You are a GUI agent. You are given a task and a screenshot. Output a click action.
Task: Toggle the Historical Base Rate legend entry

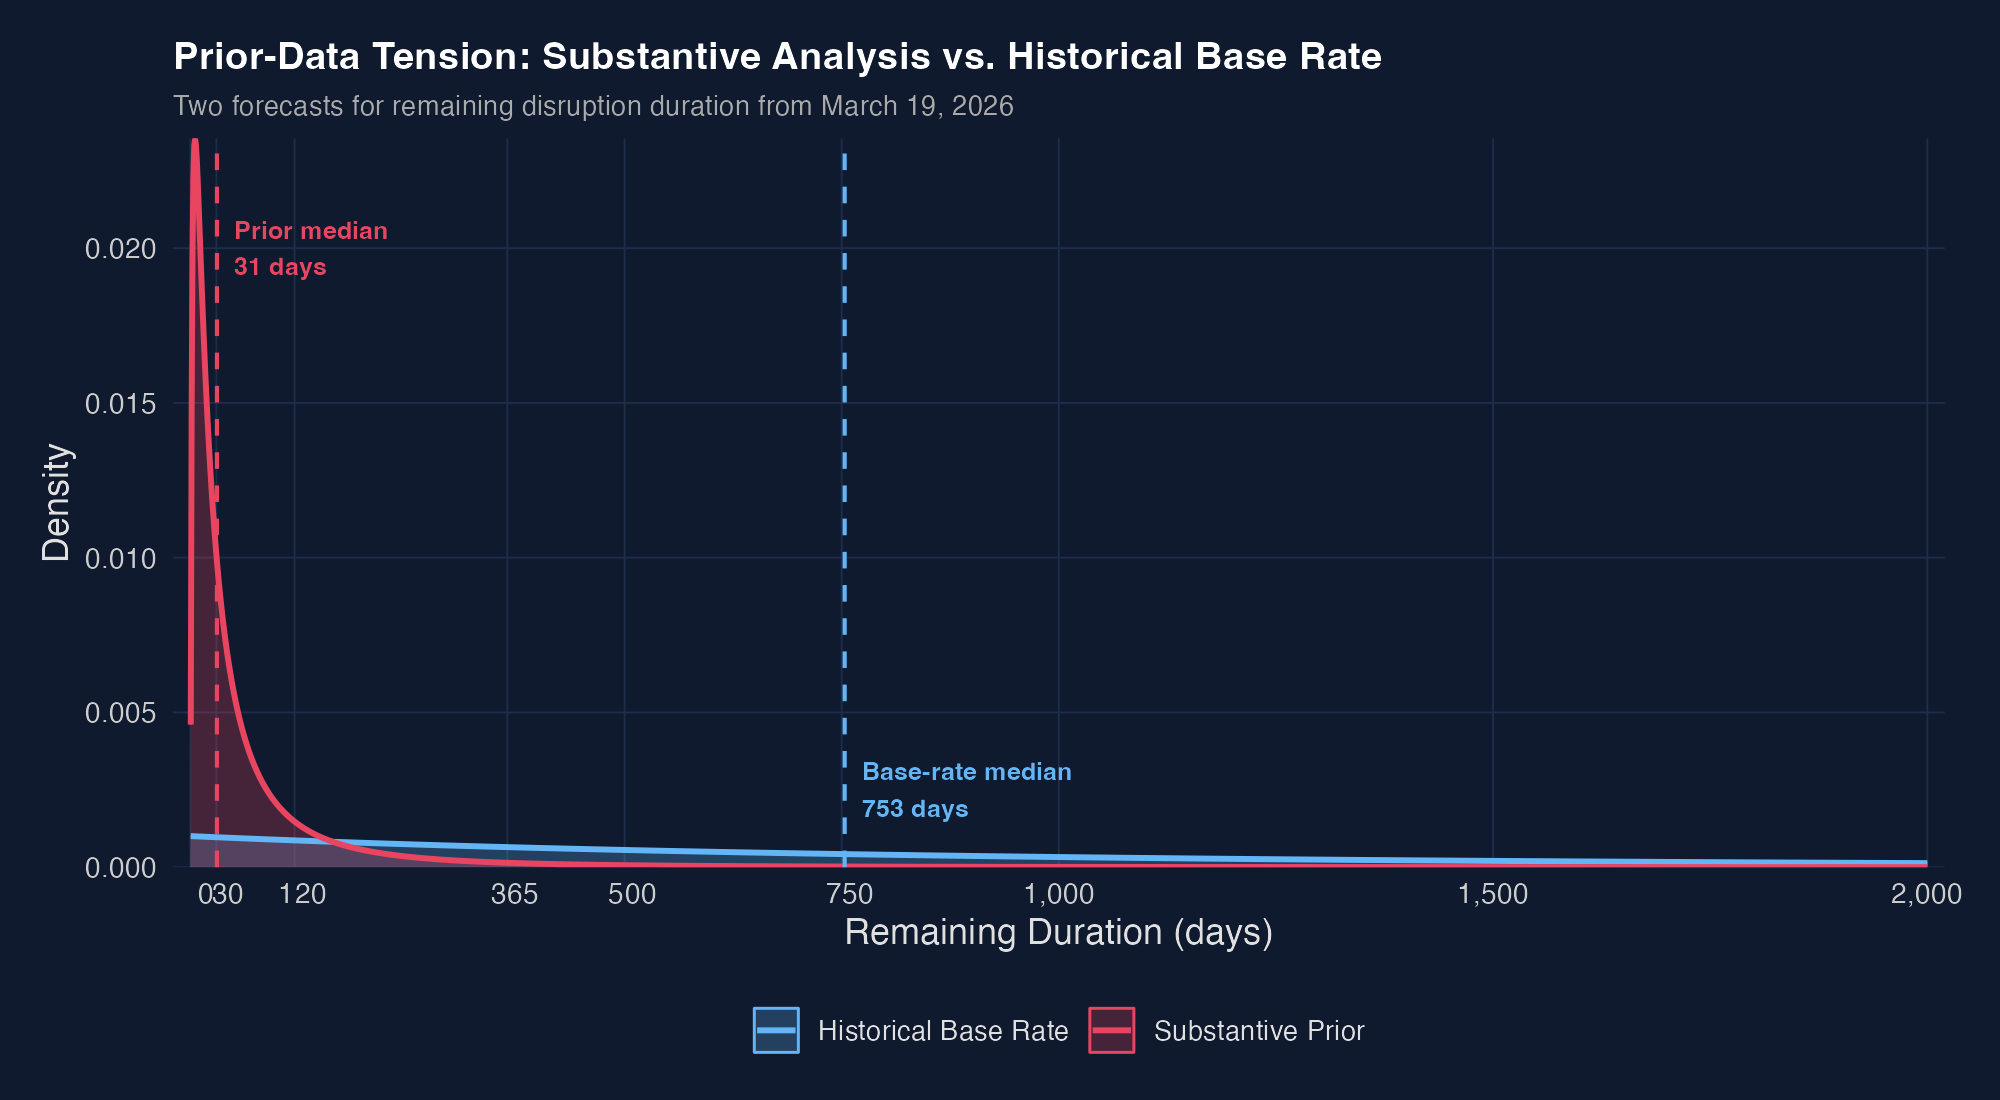click(x=942, y=1031)
